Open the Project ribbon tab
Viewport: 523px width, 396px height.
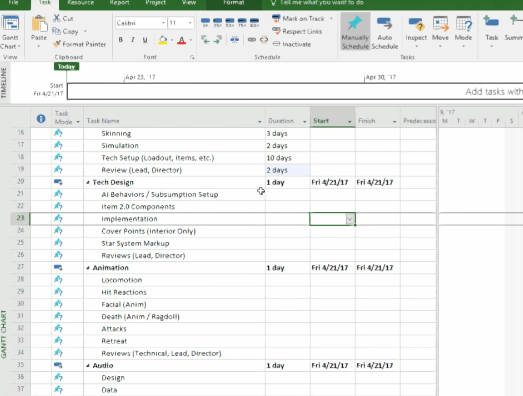[155, 3]
